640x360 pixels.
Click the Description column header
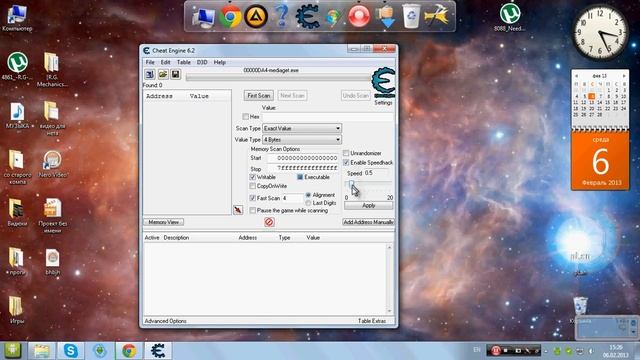click(176, 238)
